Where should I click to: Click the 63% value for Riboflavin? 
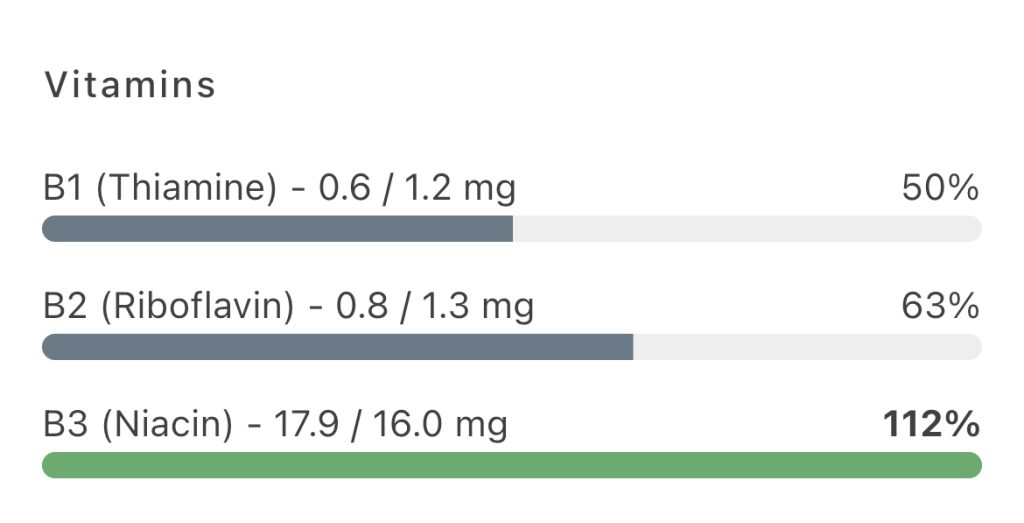point(940,306)
